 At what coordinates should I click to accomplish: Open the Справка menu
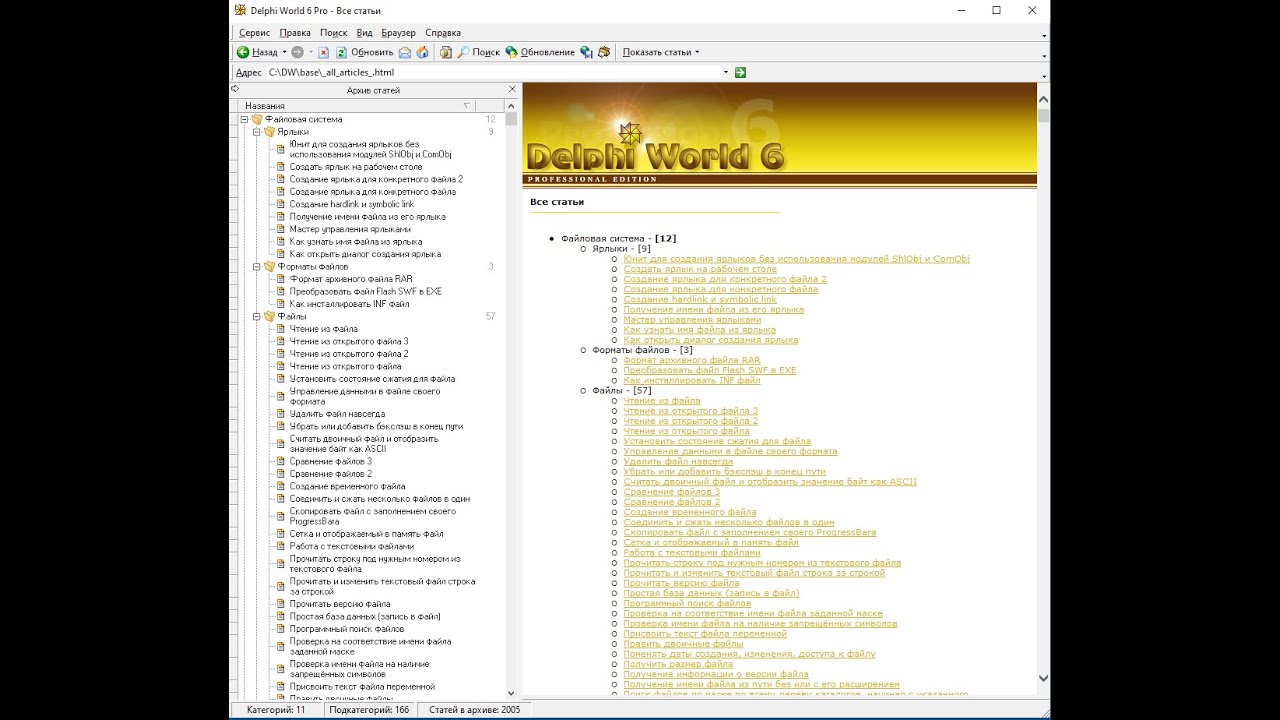pos(443,33)
